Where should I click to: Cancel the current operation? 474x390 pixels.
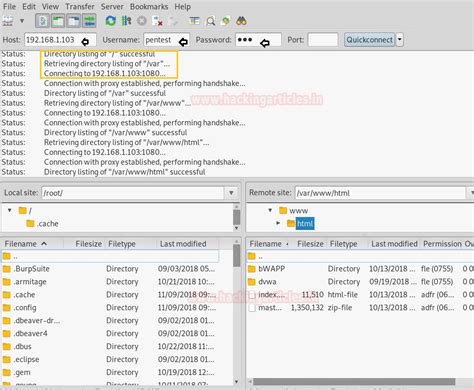[x=142, y=21]
